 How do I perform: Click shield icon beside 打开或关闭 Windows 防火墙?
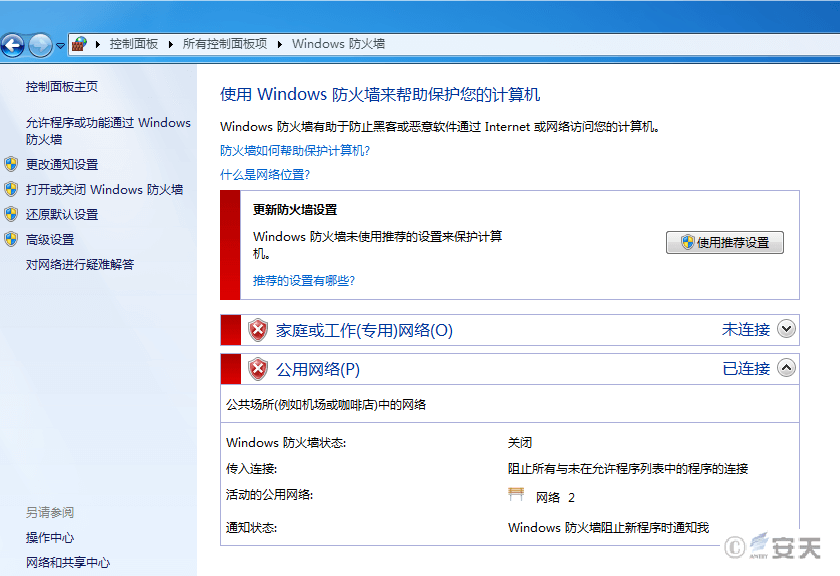click(x=11, y=189)
